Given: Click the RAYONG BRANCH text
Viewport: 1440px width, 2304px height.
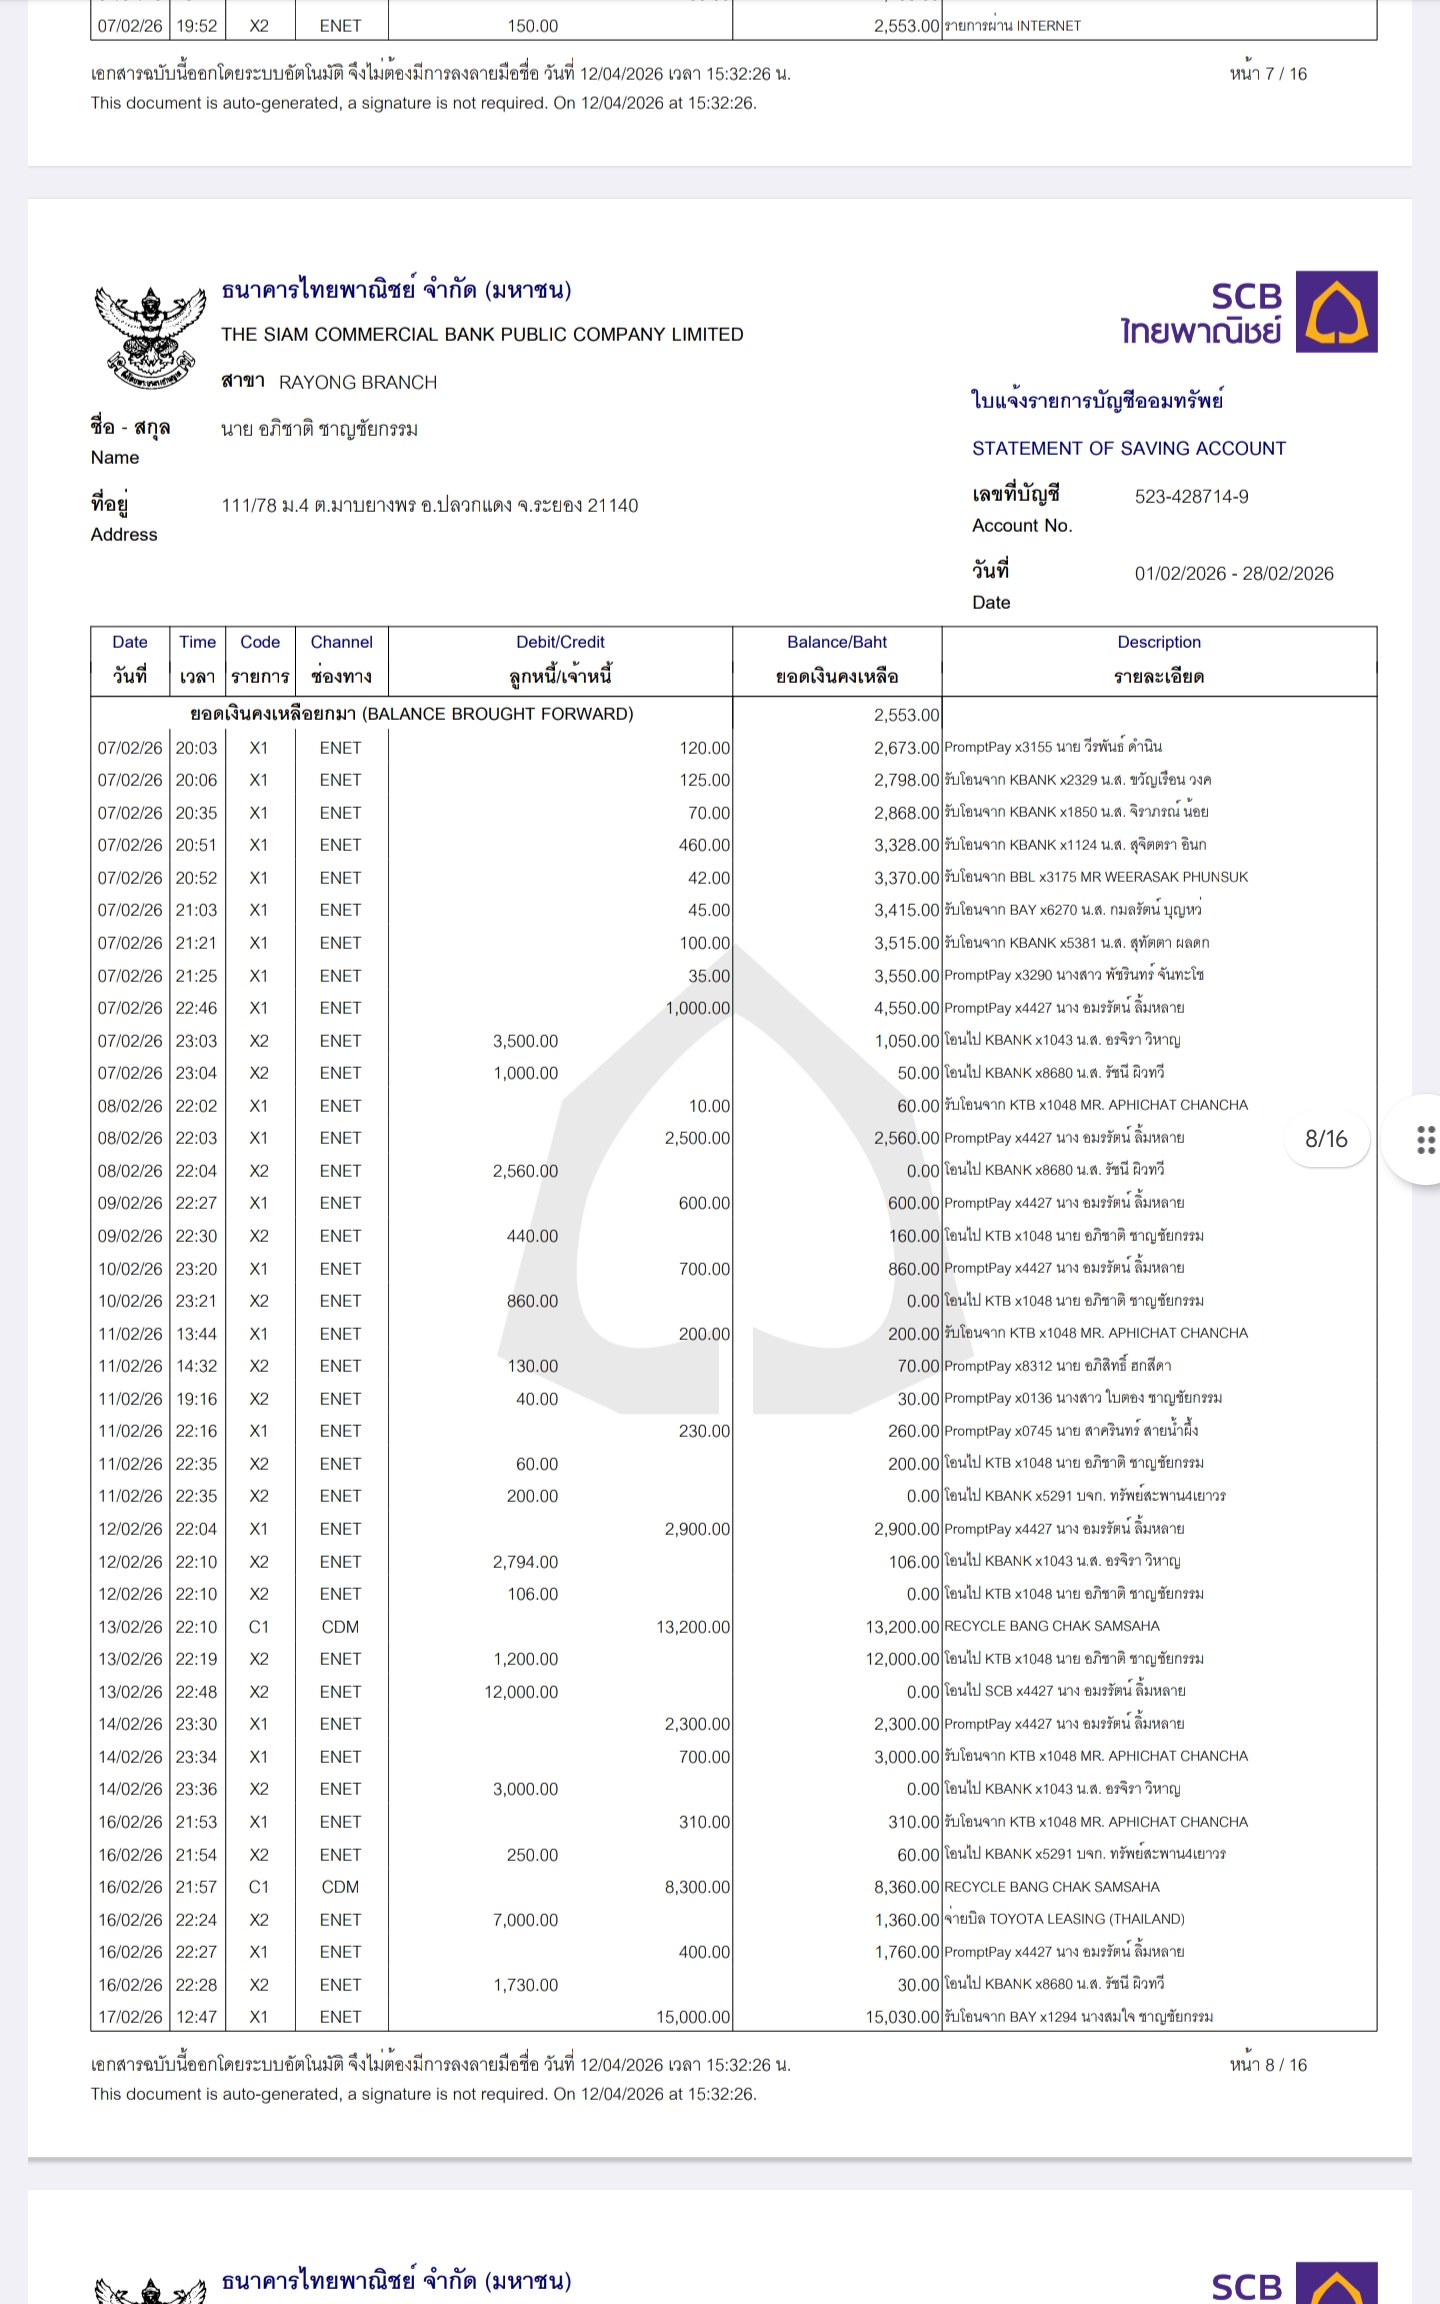Looking at the screenshot, I should coord(357,382).
